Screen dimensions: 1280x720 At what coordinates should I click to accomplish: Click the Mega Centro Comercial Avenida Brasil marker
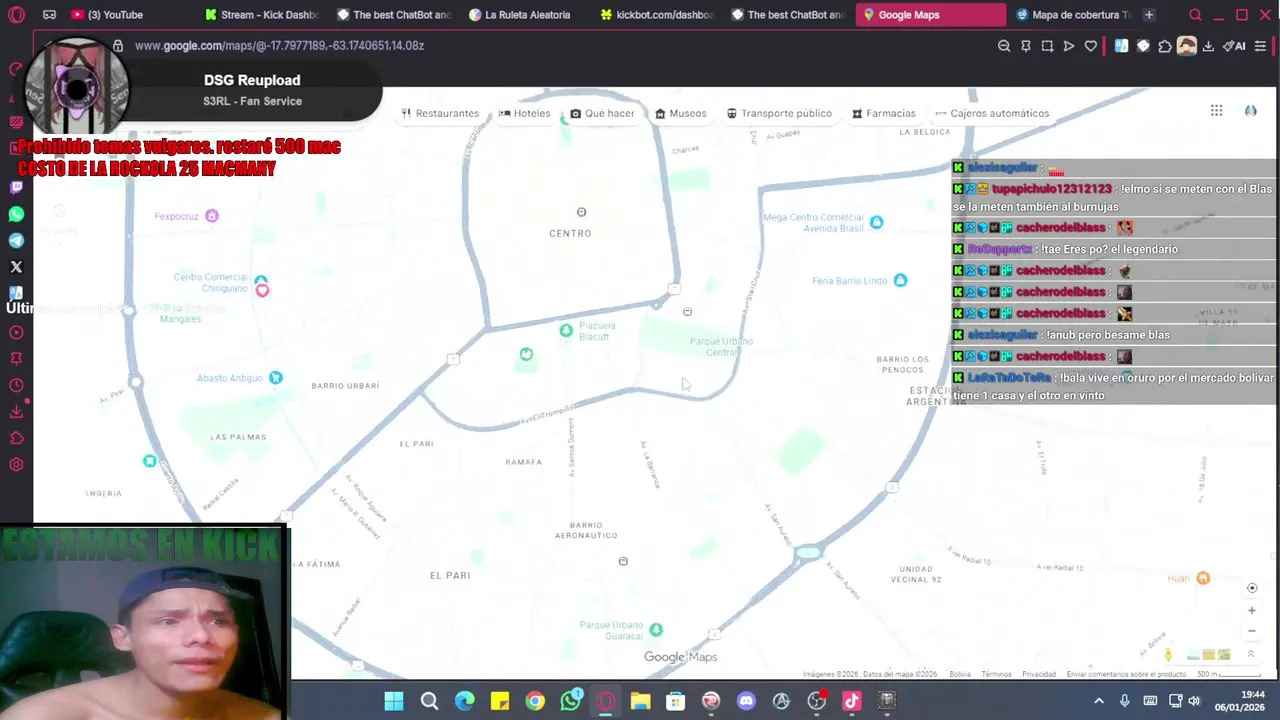[x=876, y=222]
